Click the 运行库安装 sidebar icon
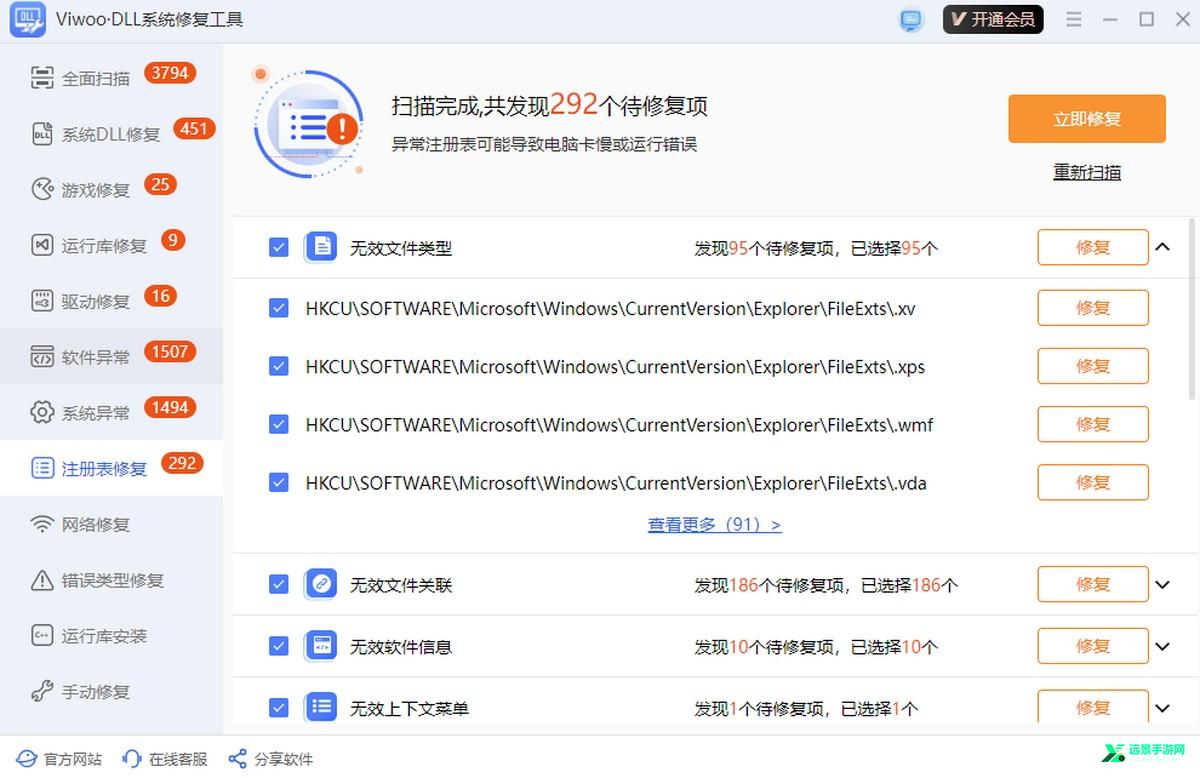Viewport: 1200px width, 778px height. (x=42, y=636)
